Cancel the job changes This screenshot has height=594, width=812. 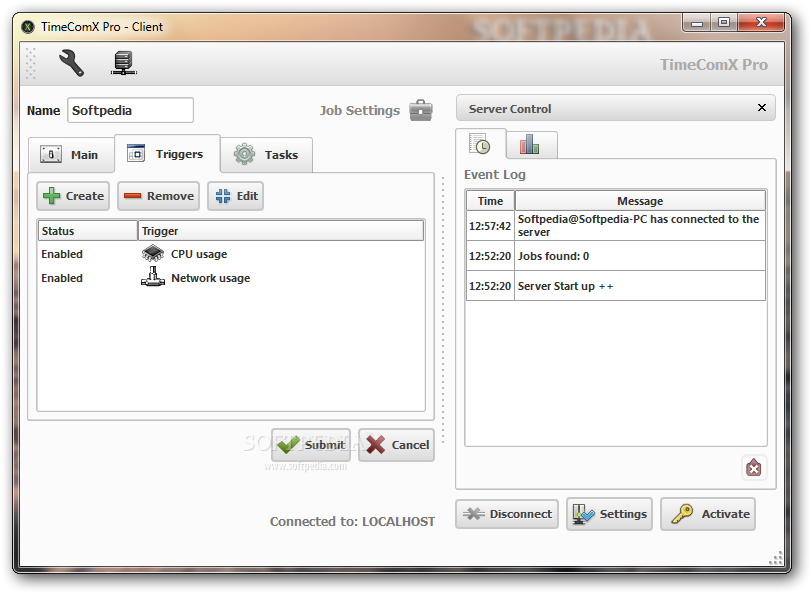click(x=396, y=445)
